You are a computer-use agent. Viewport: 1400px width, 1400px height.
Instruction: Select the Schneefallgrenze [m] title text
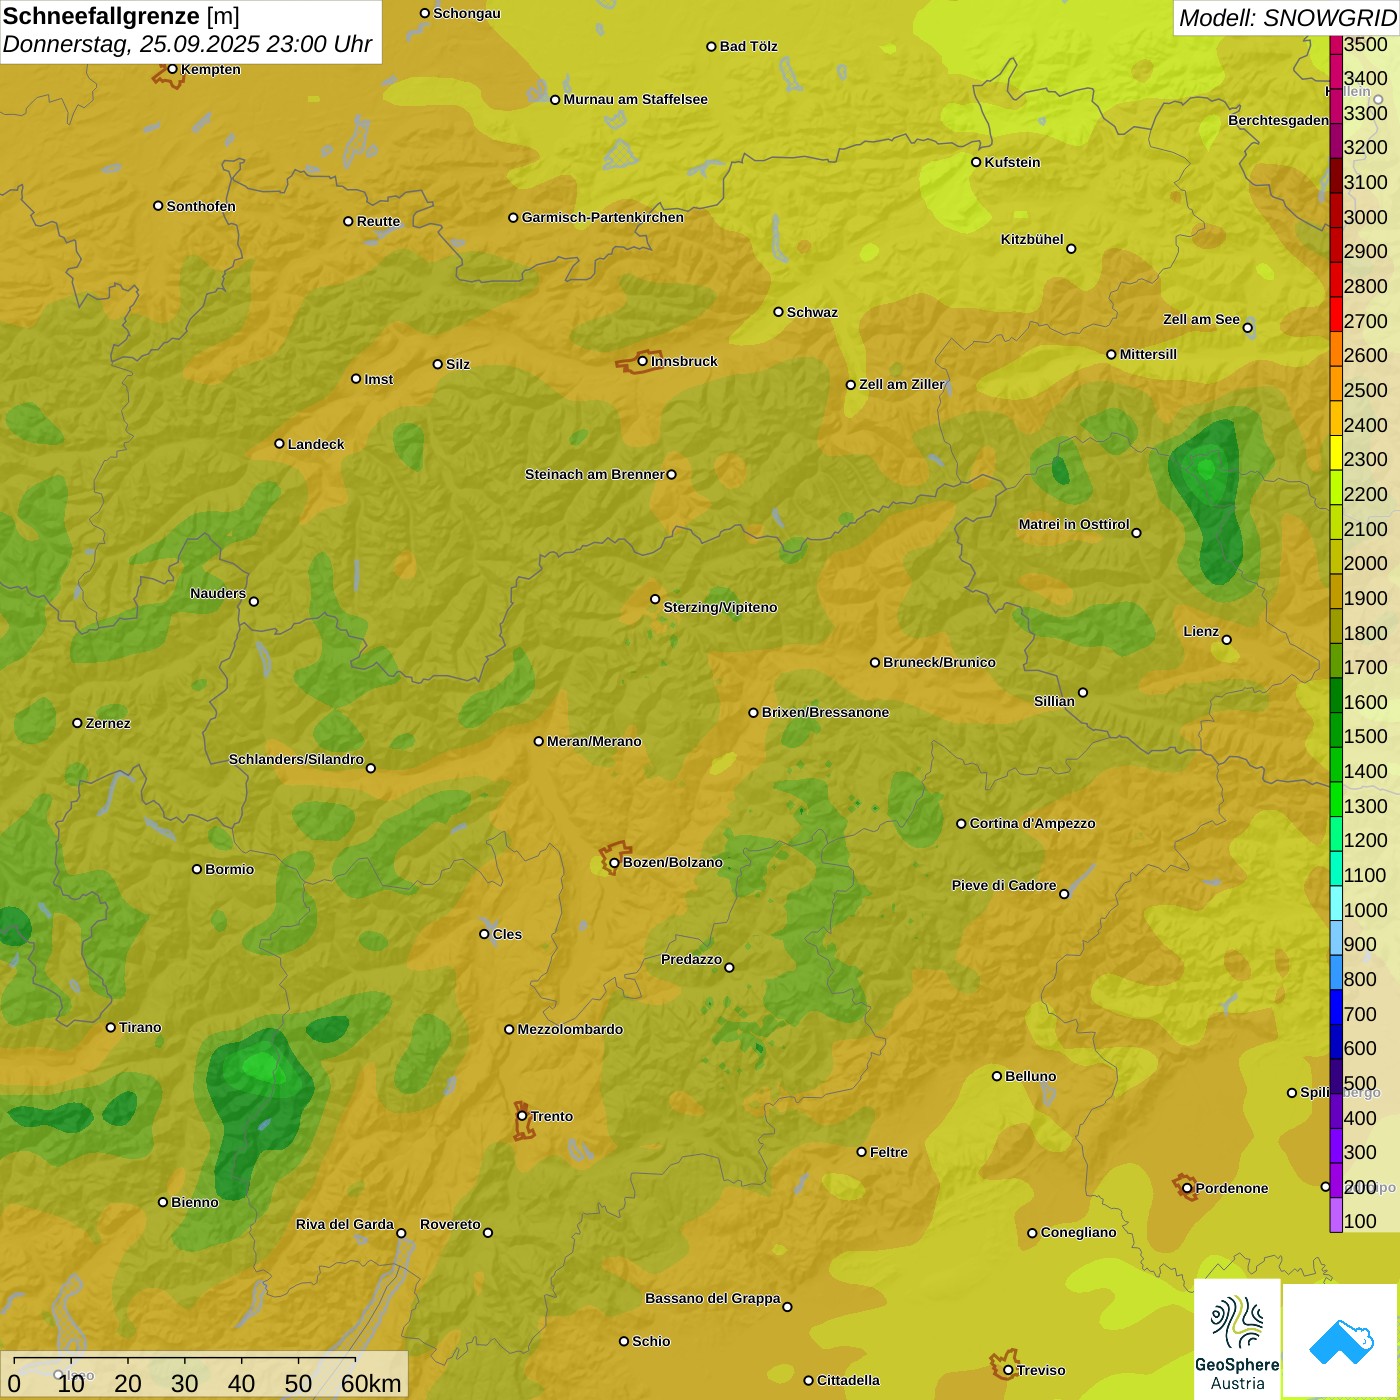121,16
